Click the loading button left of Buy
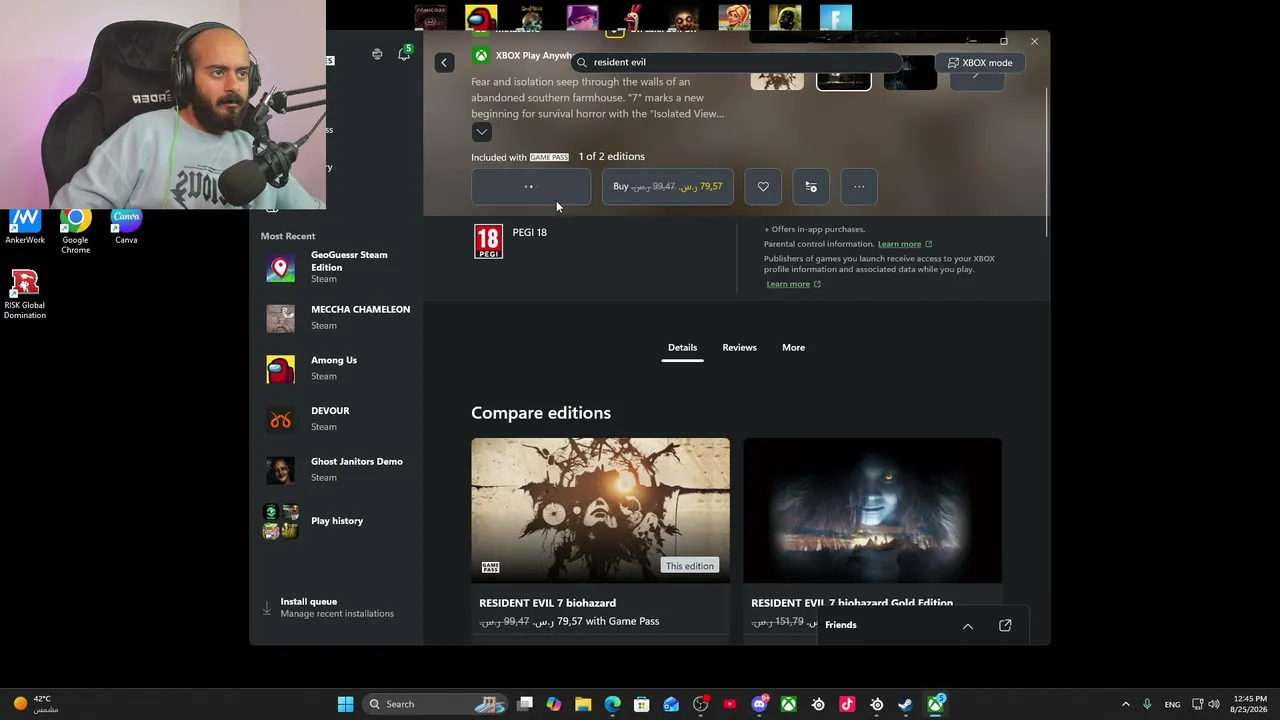Viewport: 1280px width, 720px height. pos(531,186)
